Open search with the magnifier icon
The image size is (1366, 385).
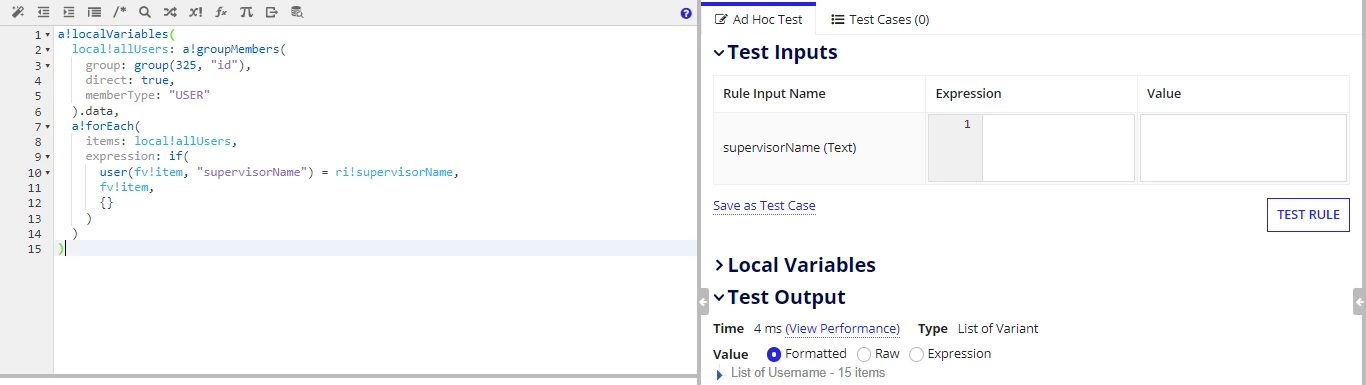(x=145, y=12)
